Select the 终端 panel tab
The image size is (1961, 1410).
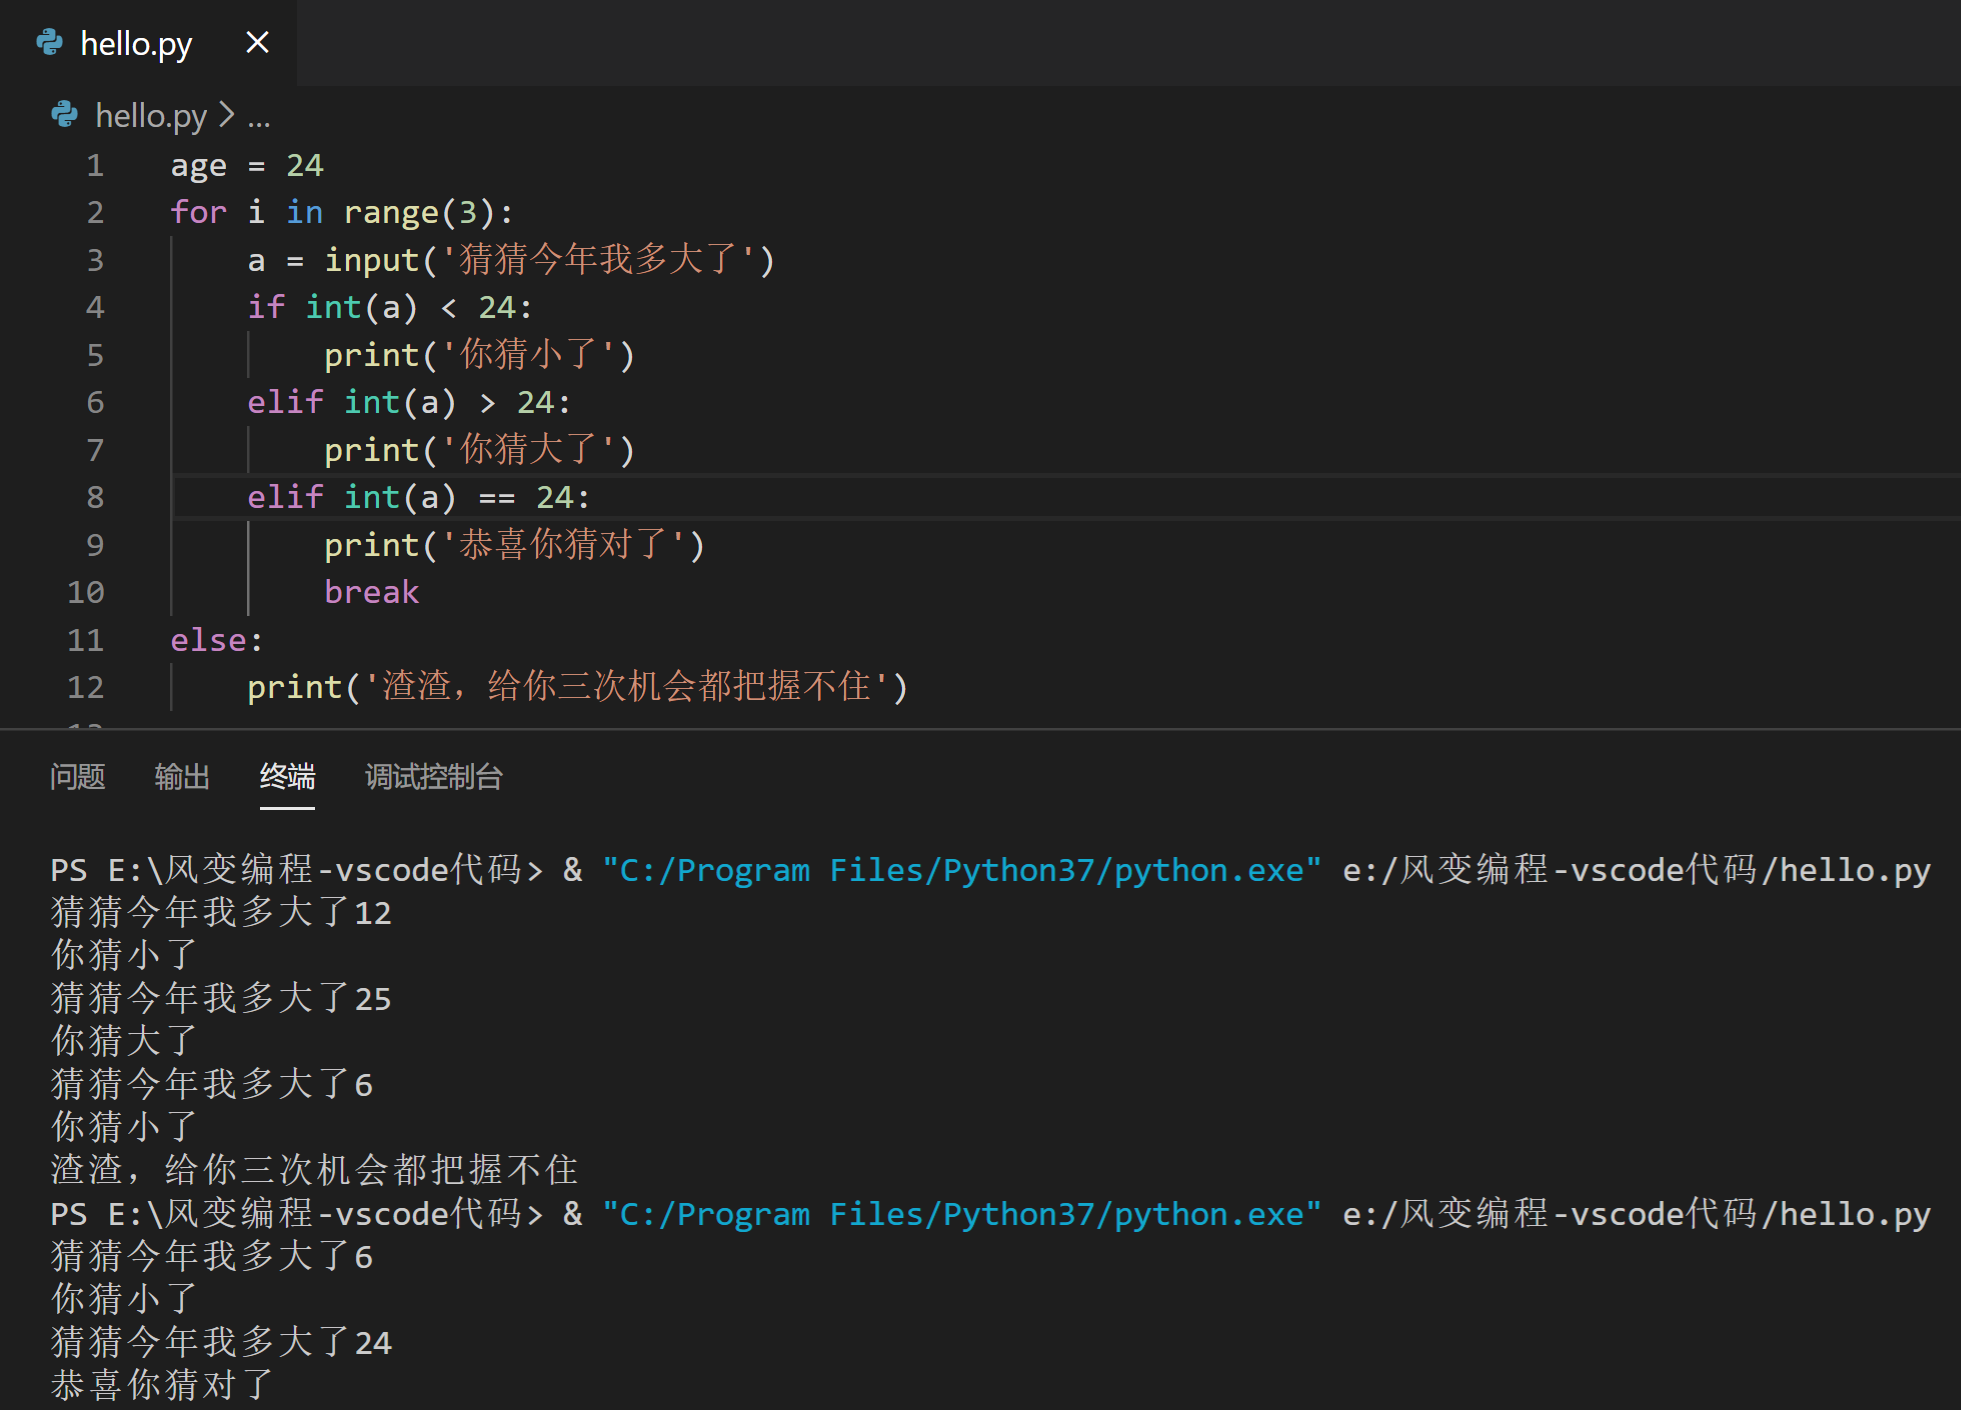tap(287, 776)
